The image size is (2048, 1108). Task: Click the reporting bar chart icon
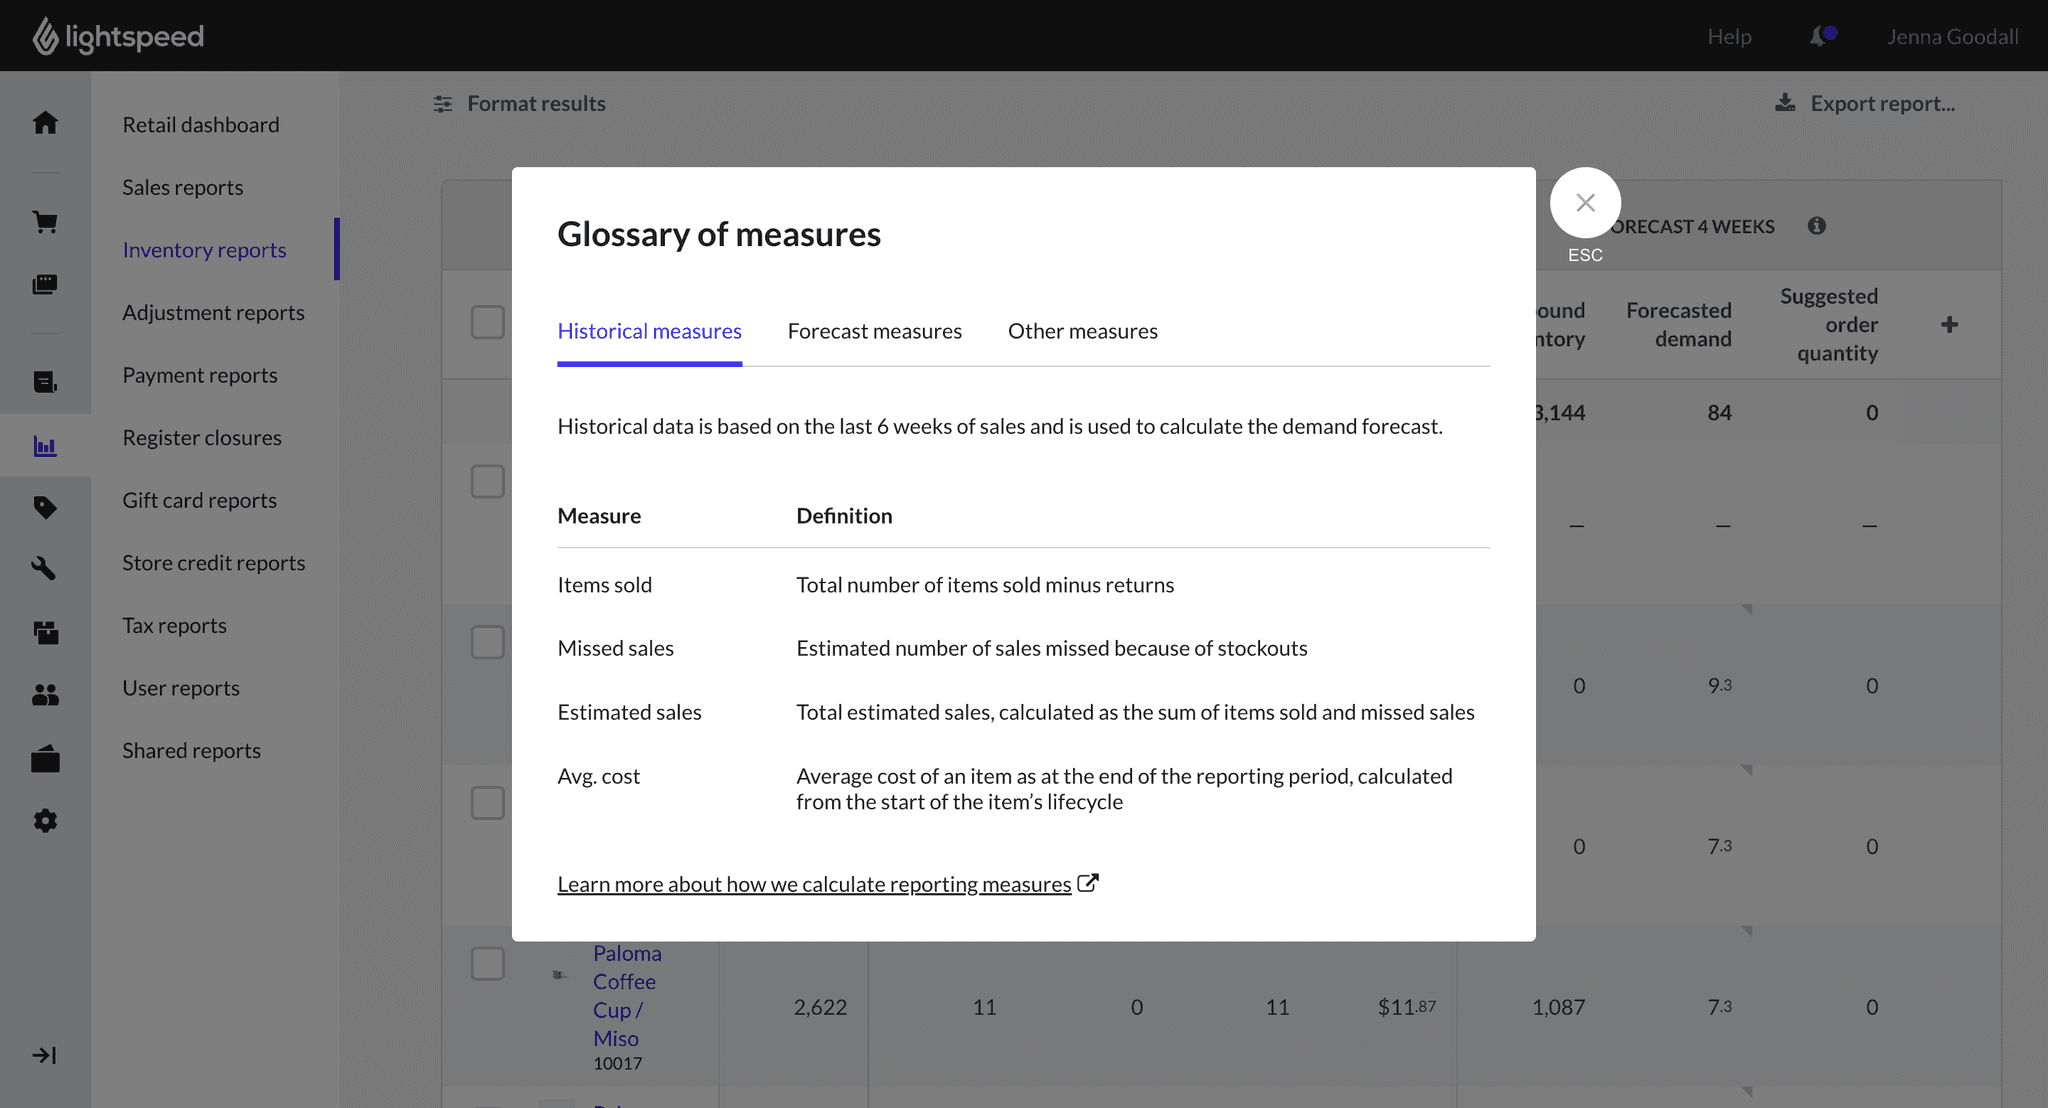tap(45, 446)
